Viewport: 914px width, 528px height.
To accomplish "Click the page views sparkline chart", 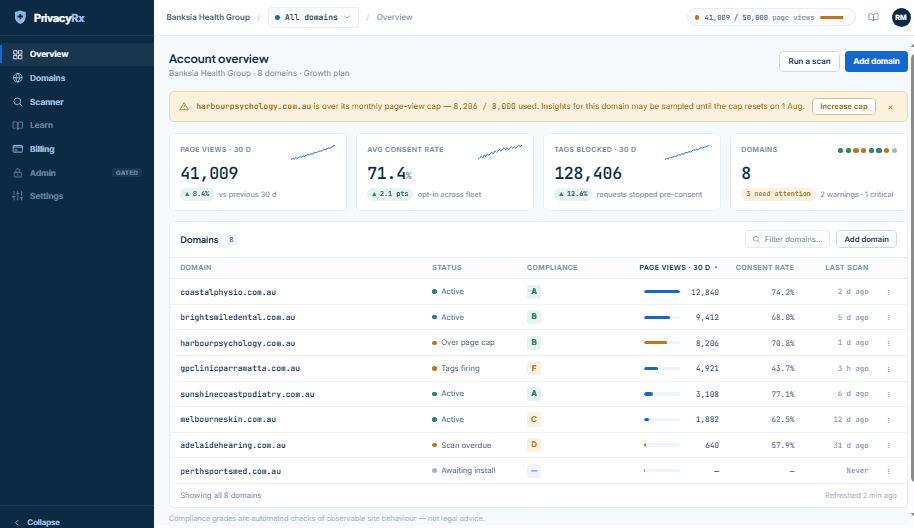I will coord(313,152).
